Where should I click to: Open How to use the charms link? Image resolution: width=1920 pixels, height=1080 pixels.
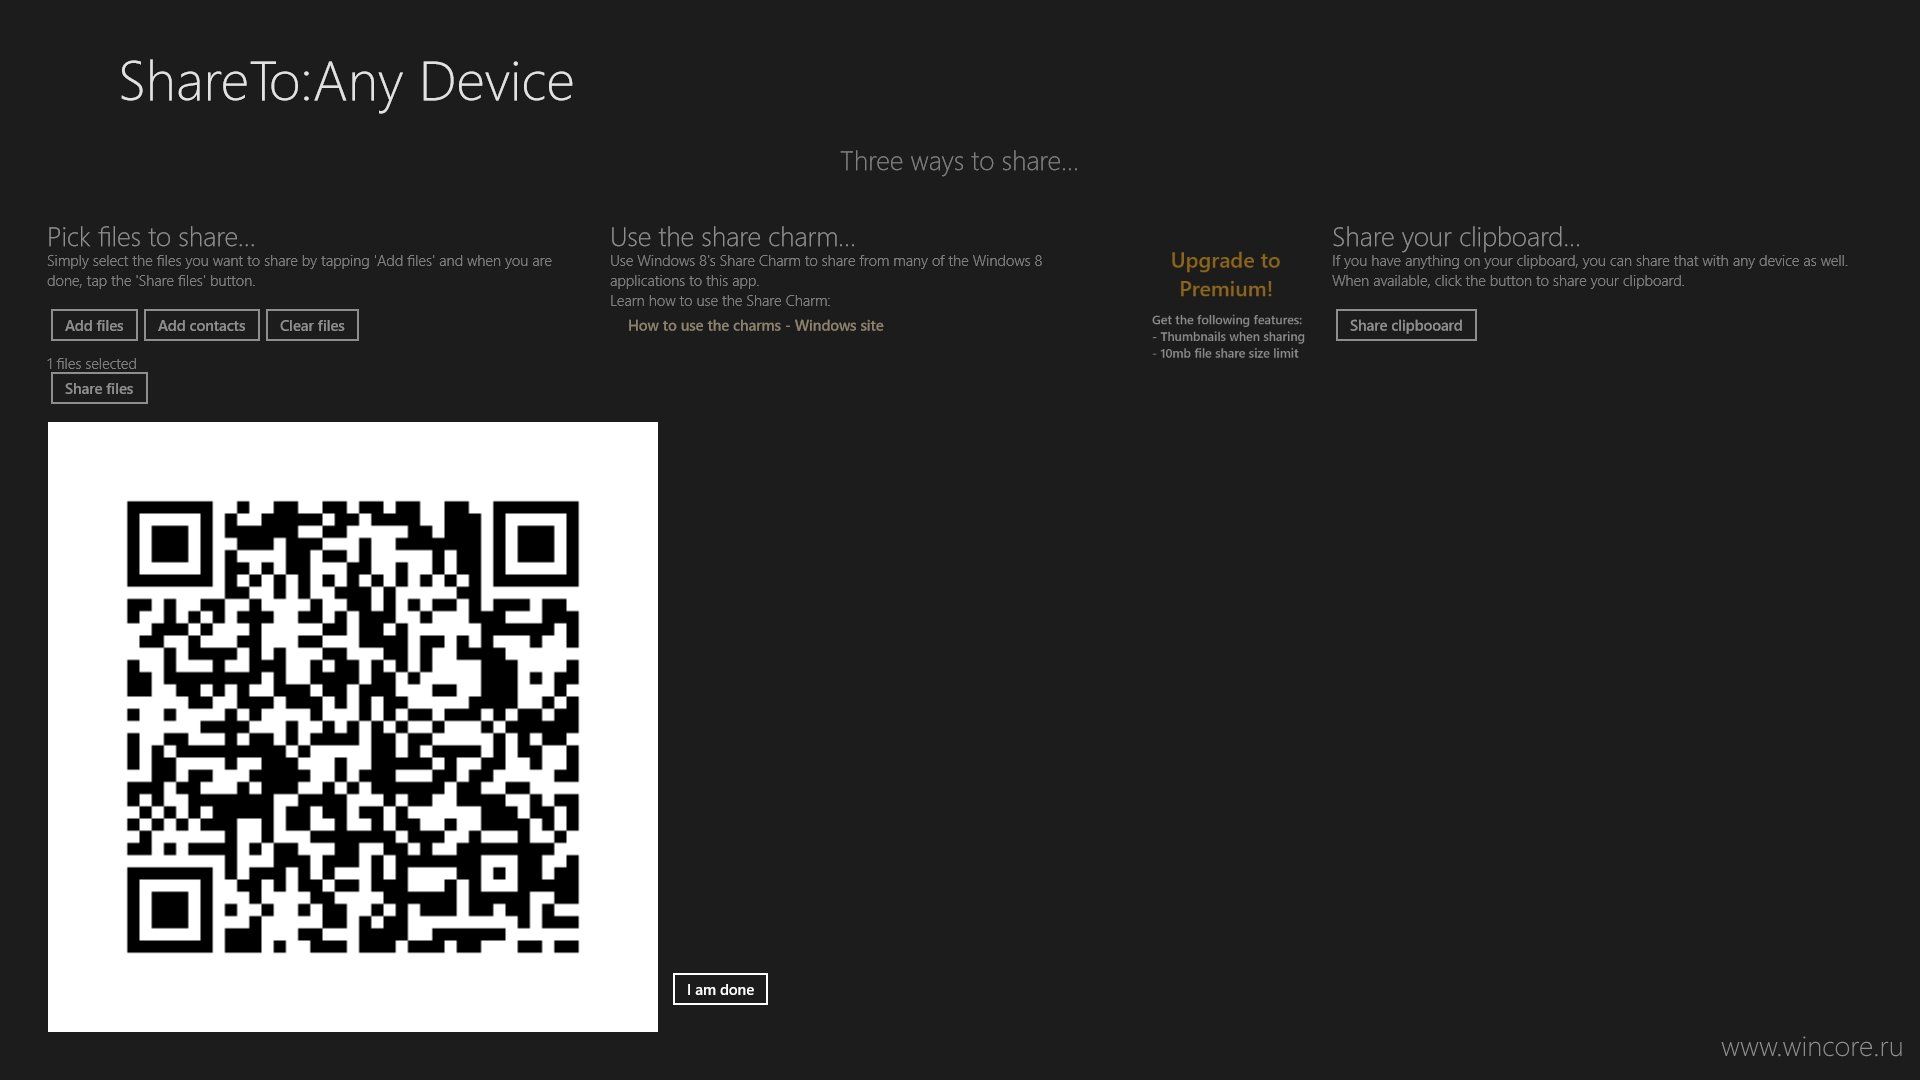pos(755,325)
